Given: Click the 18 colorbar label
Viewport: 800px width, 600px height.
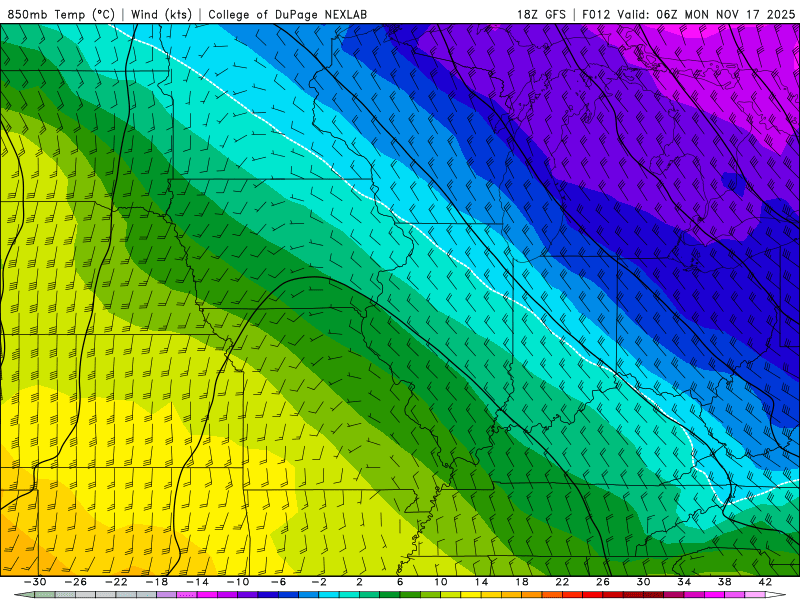Looking at the screenshot, I should (522, 582).
